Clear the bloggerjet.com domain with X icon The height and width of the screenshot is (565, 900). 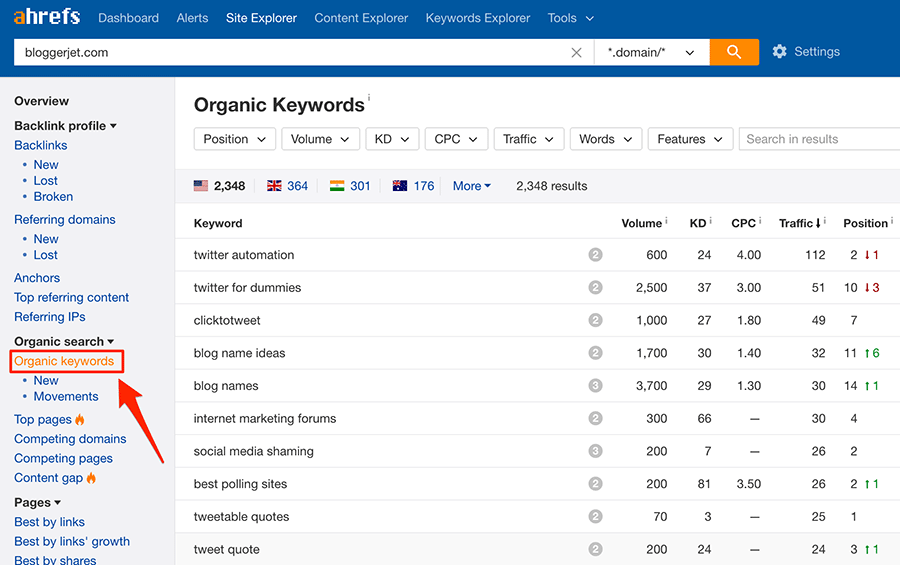coord(576,53)
